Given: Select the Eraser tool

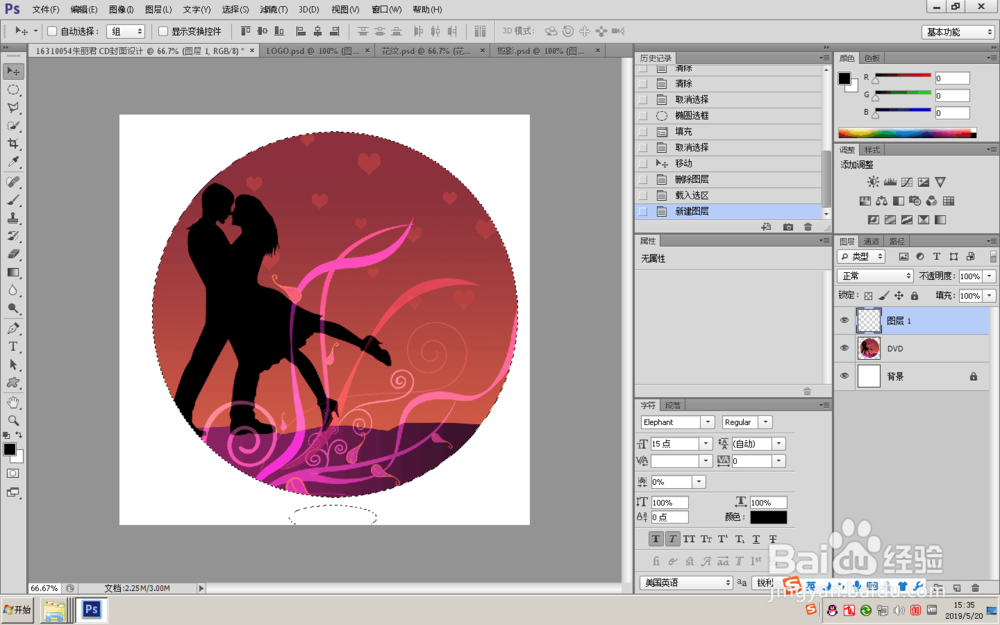Looking at the screenshot, I should [13, 254].
